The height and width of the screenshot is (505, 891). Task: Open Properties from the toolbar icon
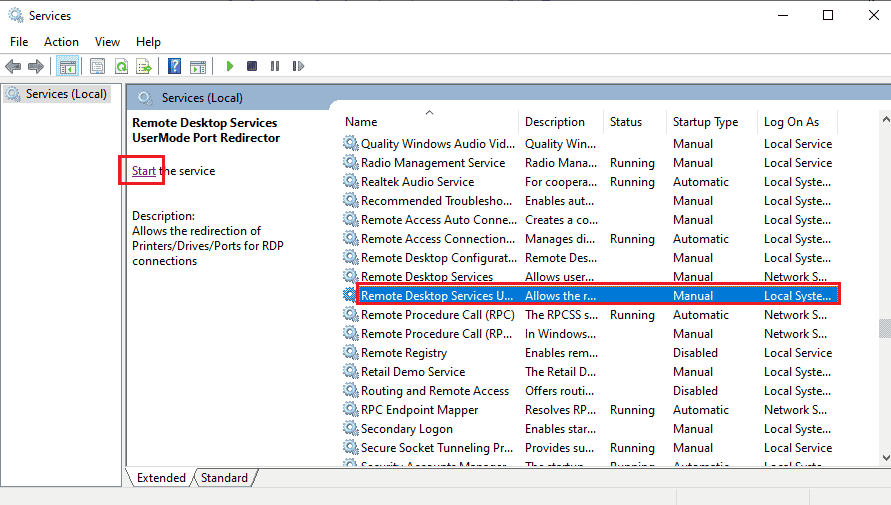click(97, 66)
